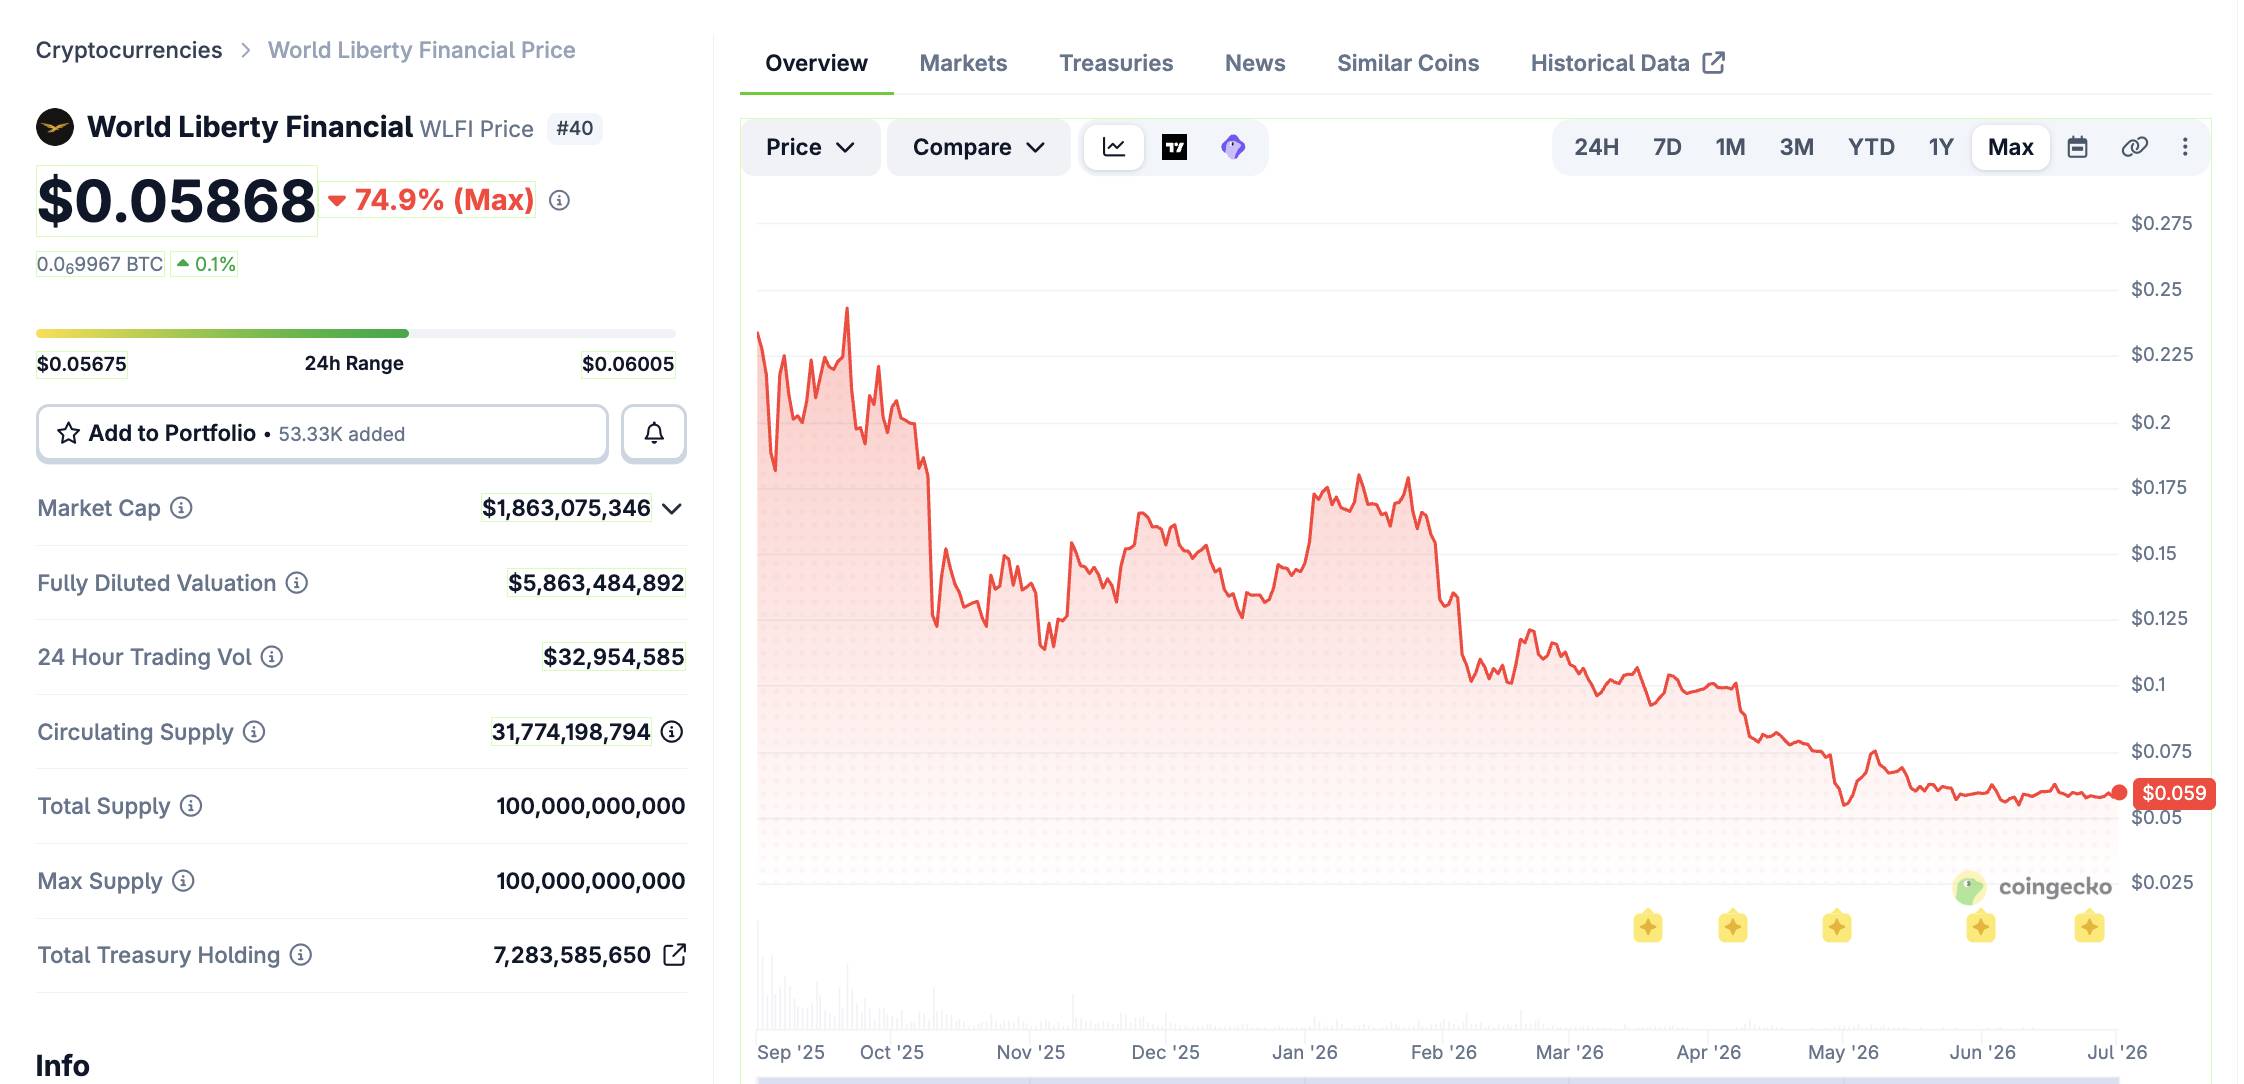Click the $32,954,585 trading volume value

613,657
